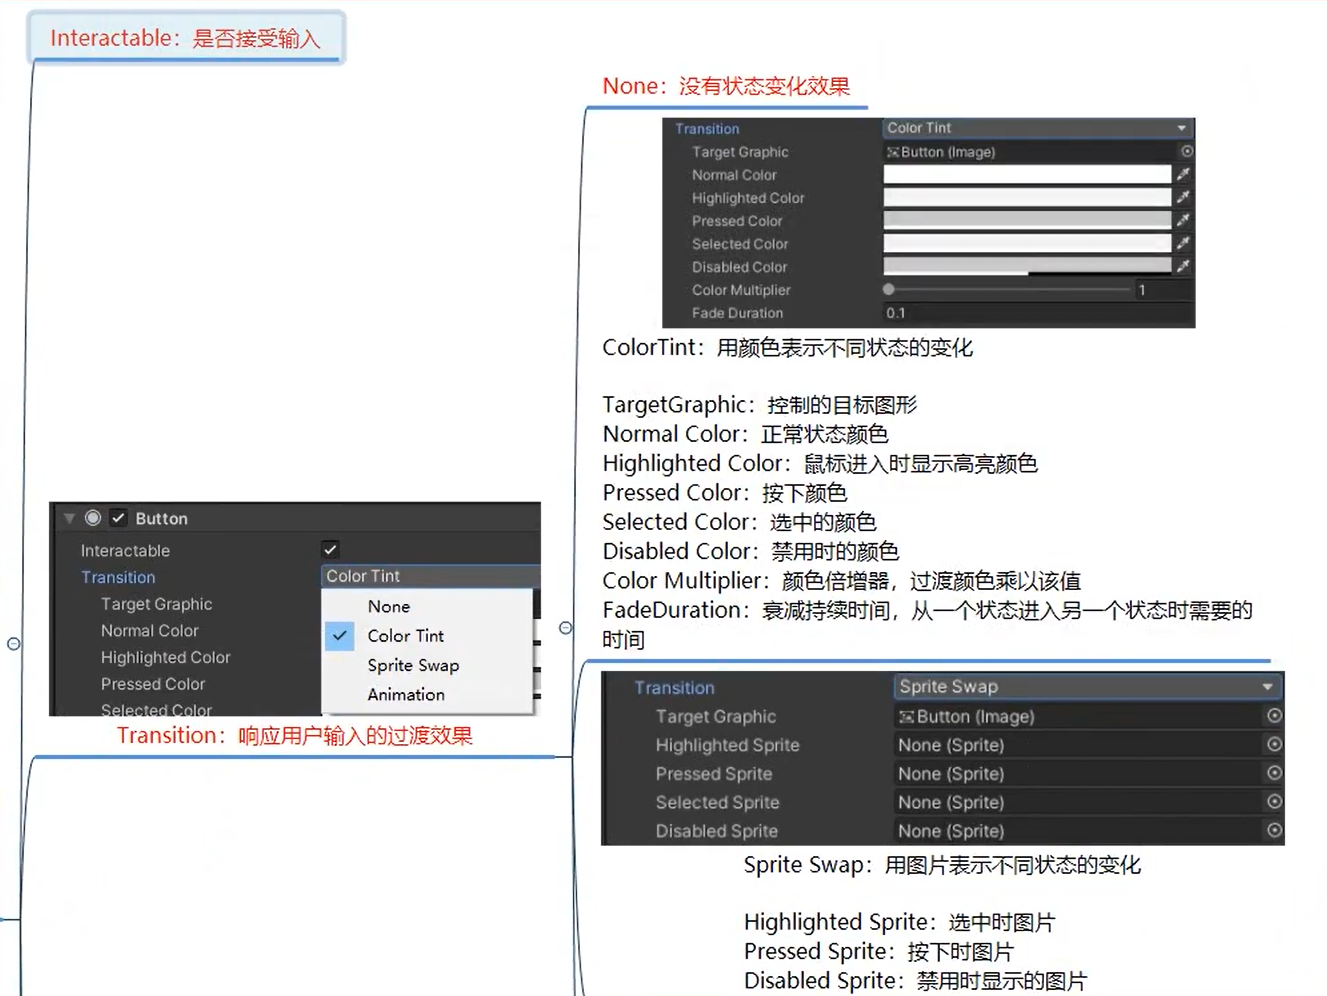Image resolution: width=1327 pixels, height=996 pixels.
Task: Click eyedropper icon beside Normal Color
Action: (x=1183, y=174)
